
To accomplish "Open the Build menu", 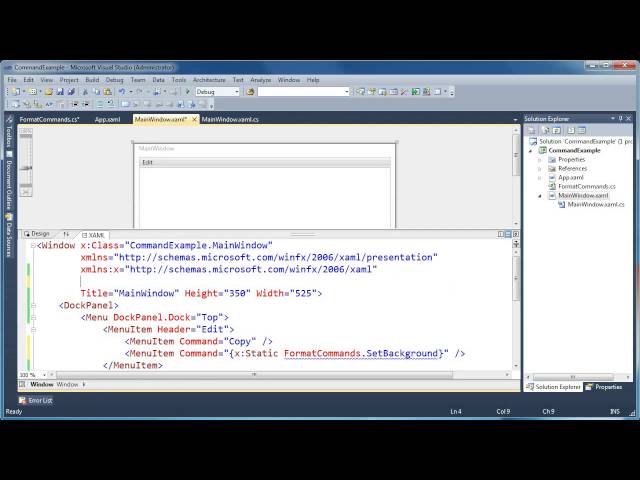I will 92,80.
